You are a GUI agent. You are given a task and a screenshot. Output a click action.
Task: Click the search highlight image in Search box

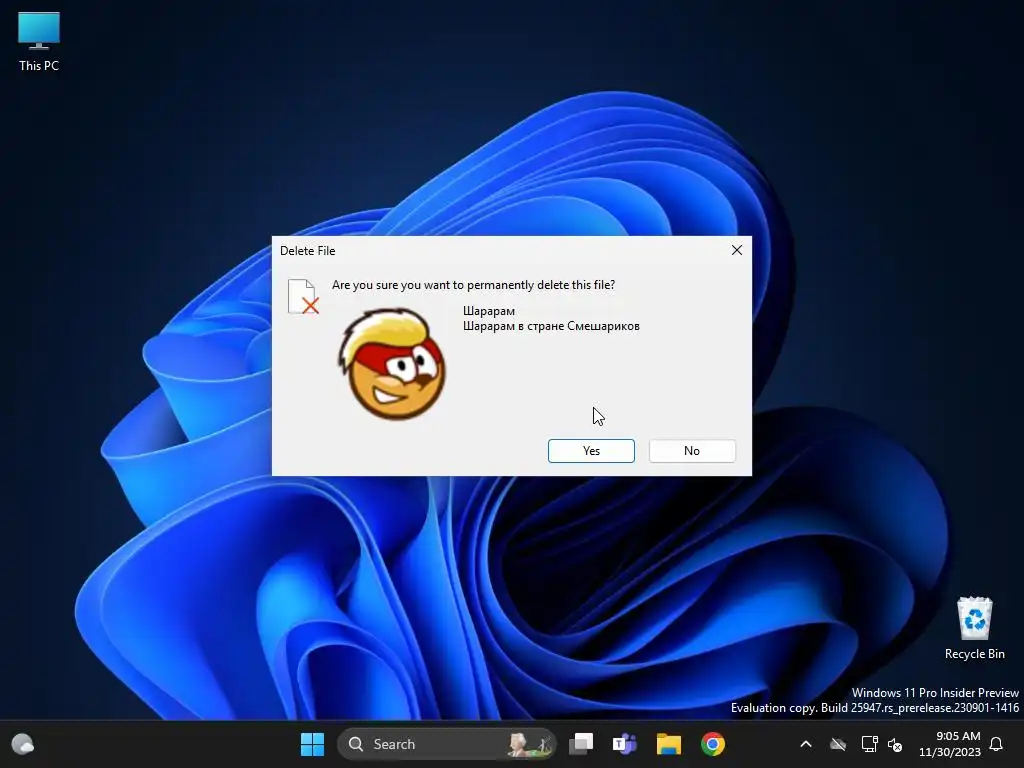tap(530, 744)
